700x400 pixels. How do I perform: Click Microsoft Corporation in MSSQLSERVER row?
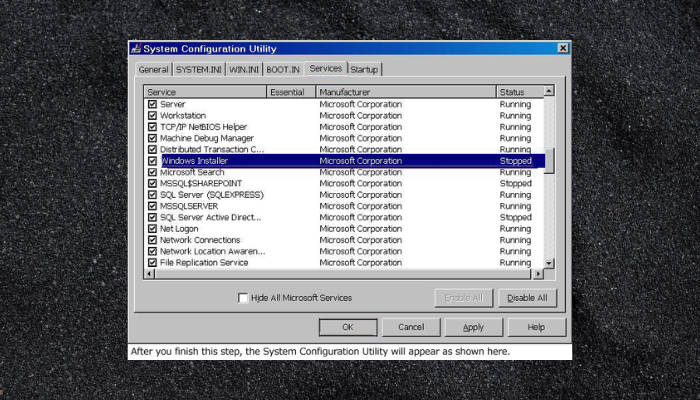tap(361, 206)
